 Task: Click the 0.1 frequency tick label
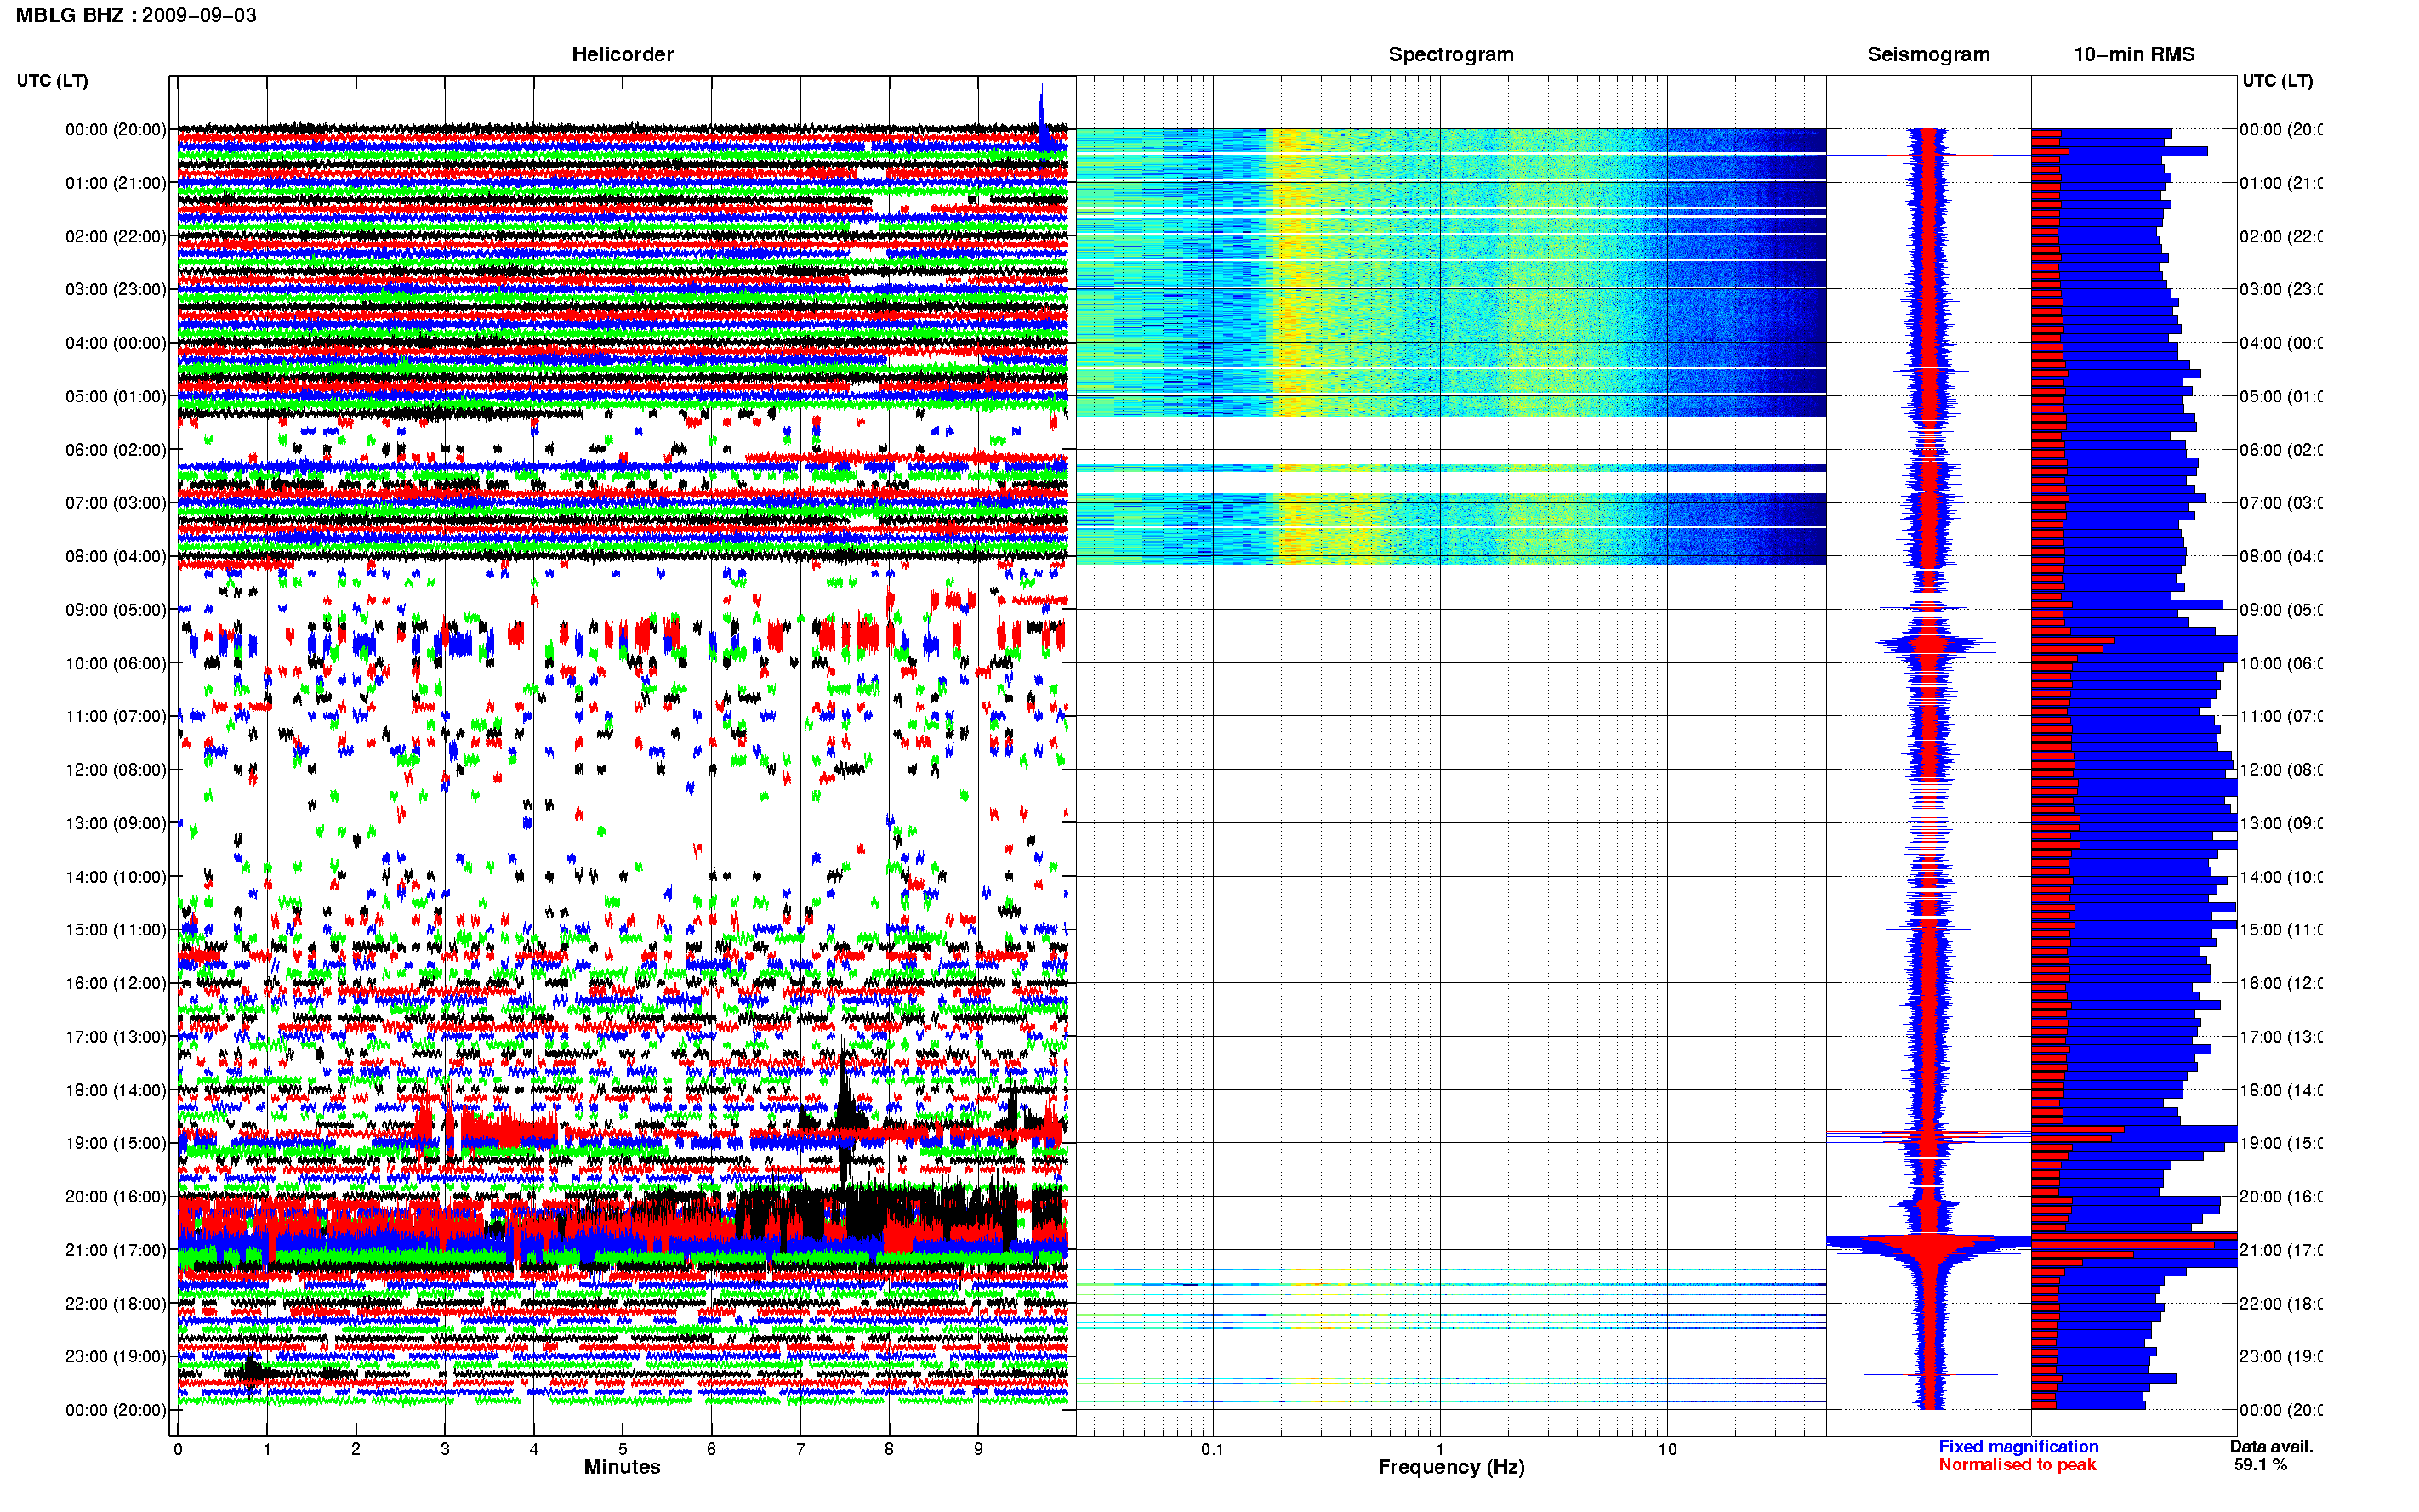[1212, 1449]
